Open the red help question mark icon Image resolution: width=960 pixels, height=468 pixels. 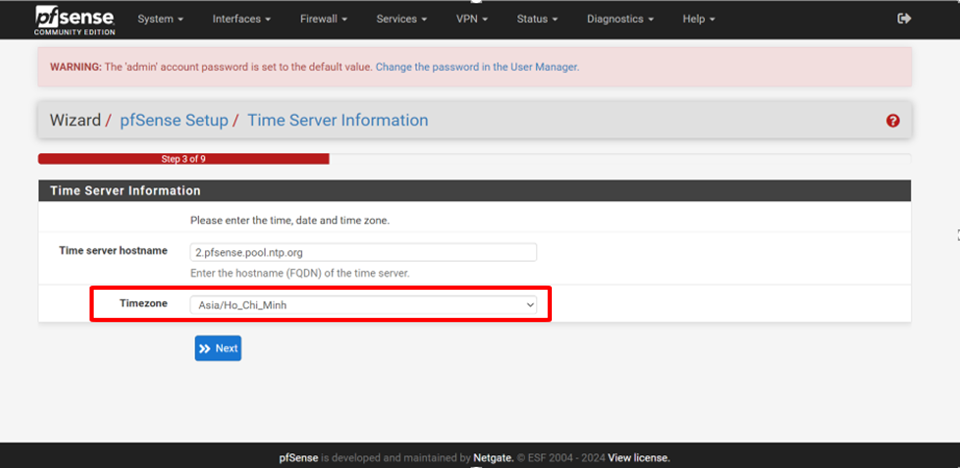[893, 121]
